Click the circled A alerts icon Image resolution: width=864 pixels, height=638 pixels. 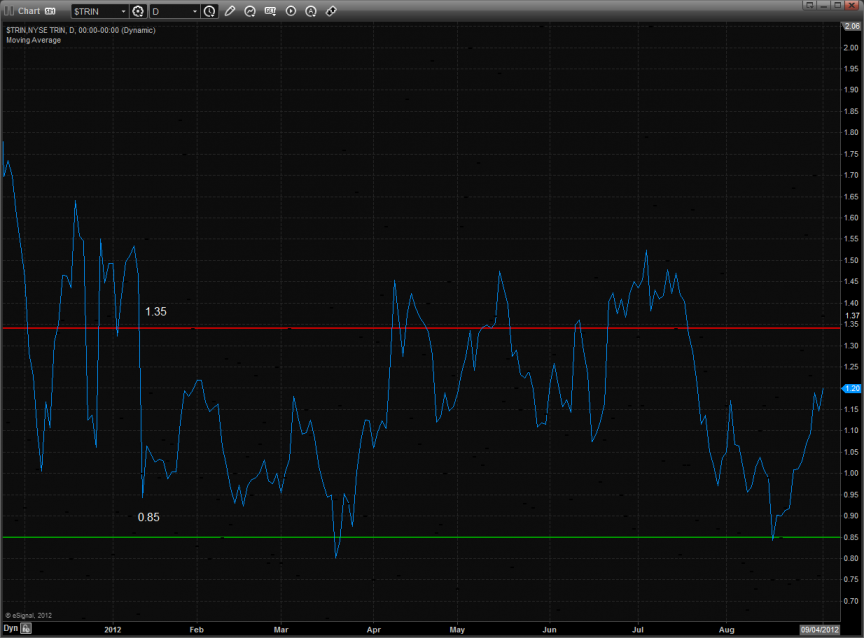310,11
